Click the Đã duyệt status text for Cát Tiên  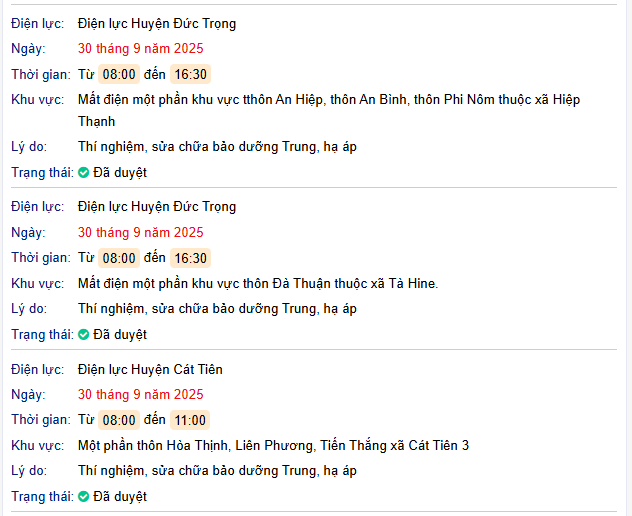pyautogui.click(x=120, y=497)
